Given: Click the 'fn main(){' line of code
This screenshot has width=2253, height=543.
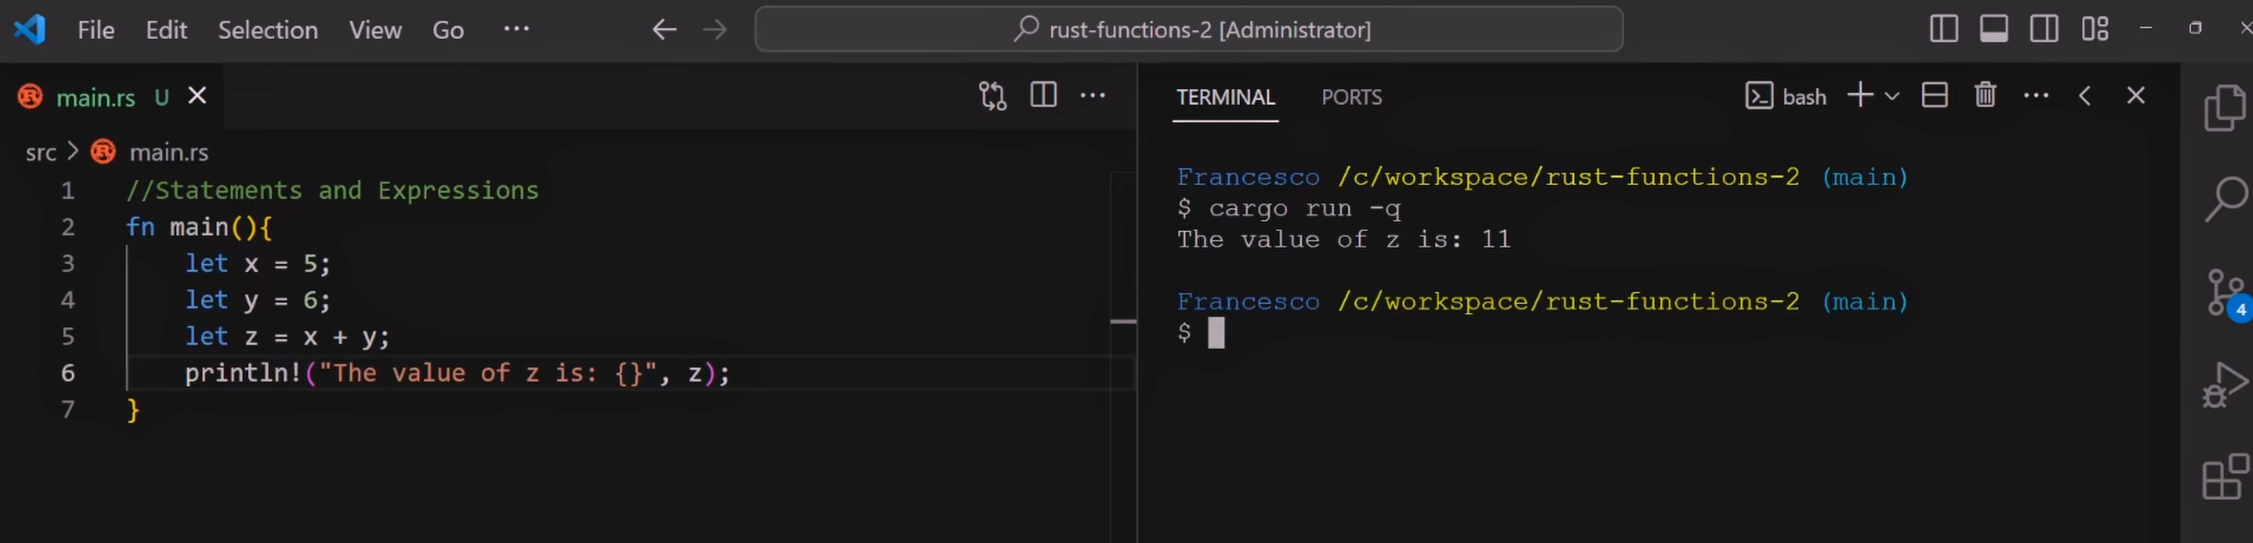Looking at the screenshot, I should [199, 227].
